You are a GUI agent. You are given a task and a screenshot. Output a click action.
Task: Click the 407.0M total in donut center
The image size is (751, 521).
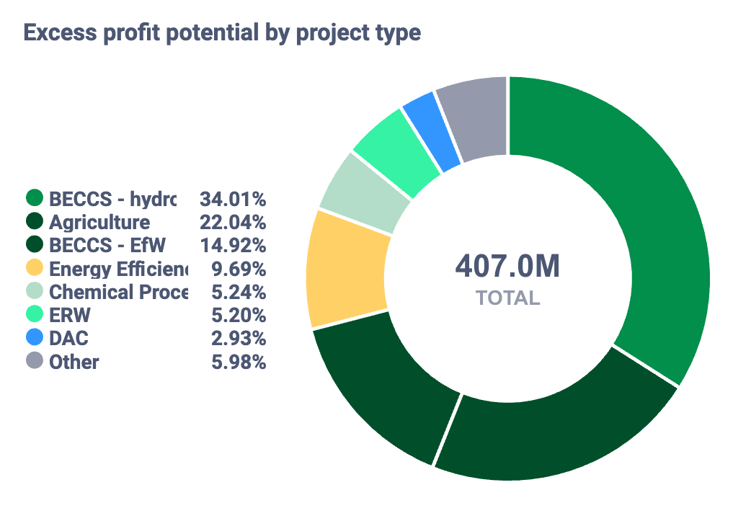pos(507,266)
